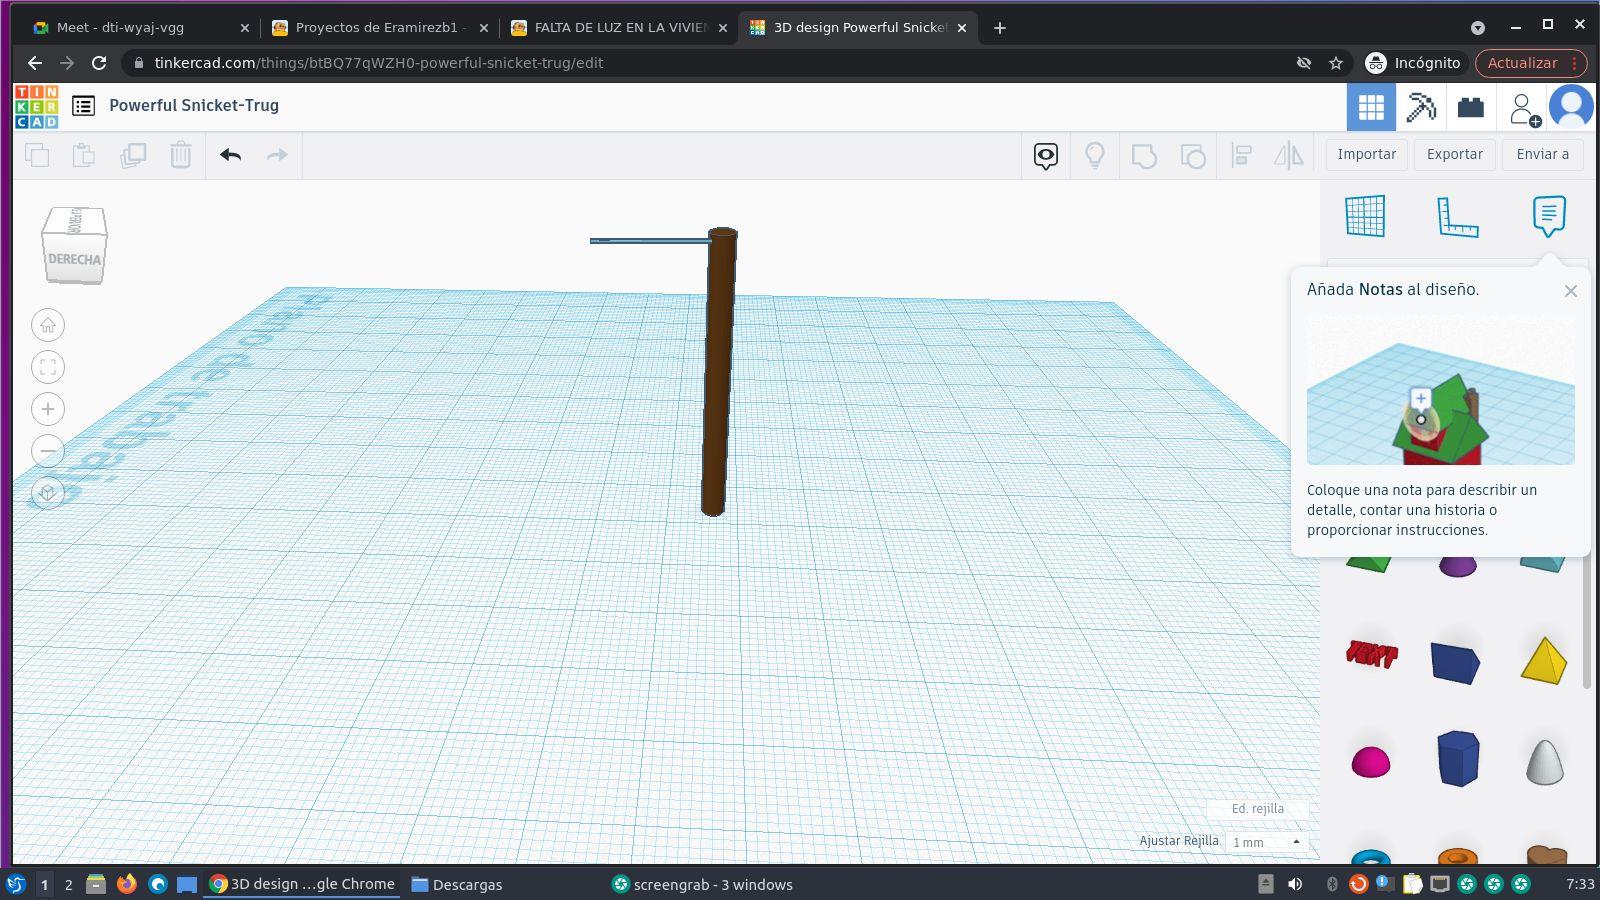Open the Bricks mode icon
Screen dimensions: 1600x900
tap(1470, 107)
